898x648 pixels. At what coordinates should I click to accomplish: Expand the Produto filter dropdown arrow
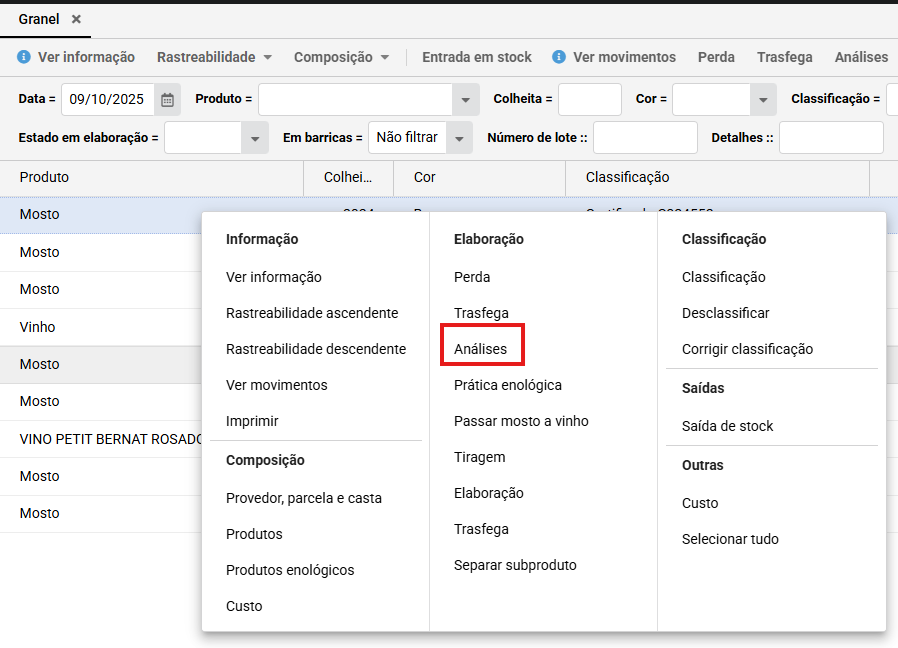pos(466,100)
